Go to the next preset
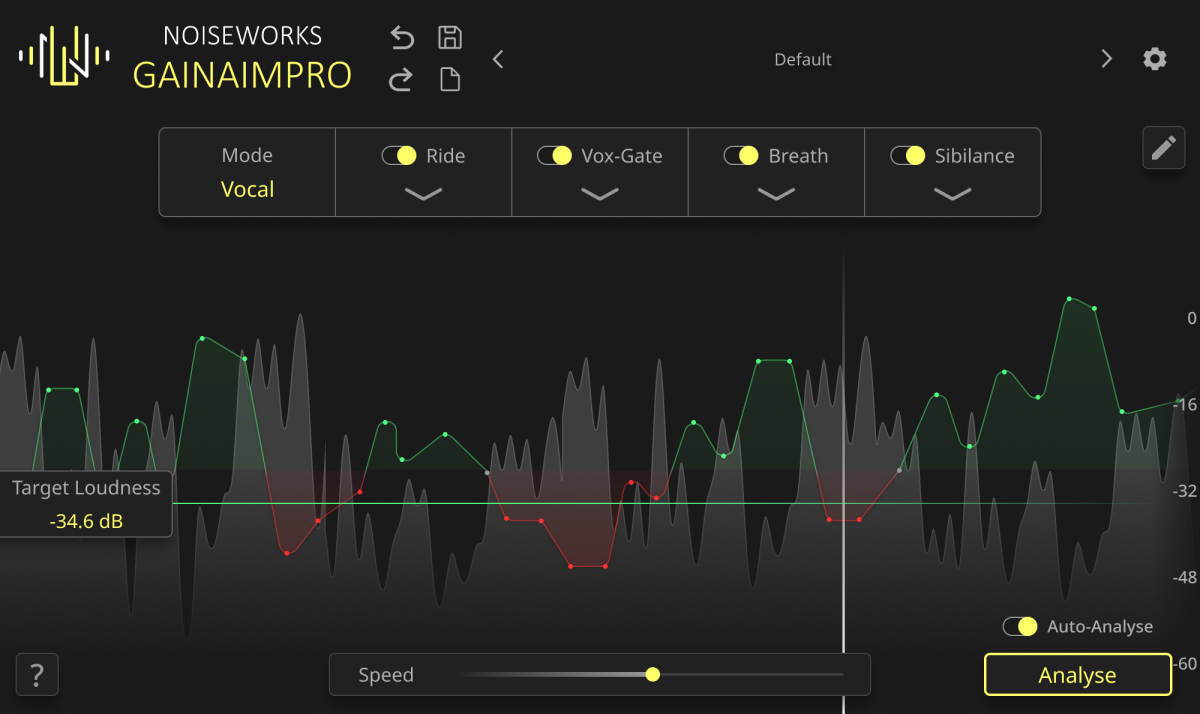 point(1106,59)
